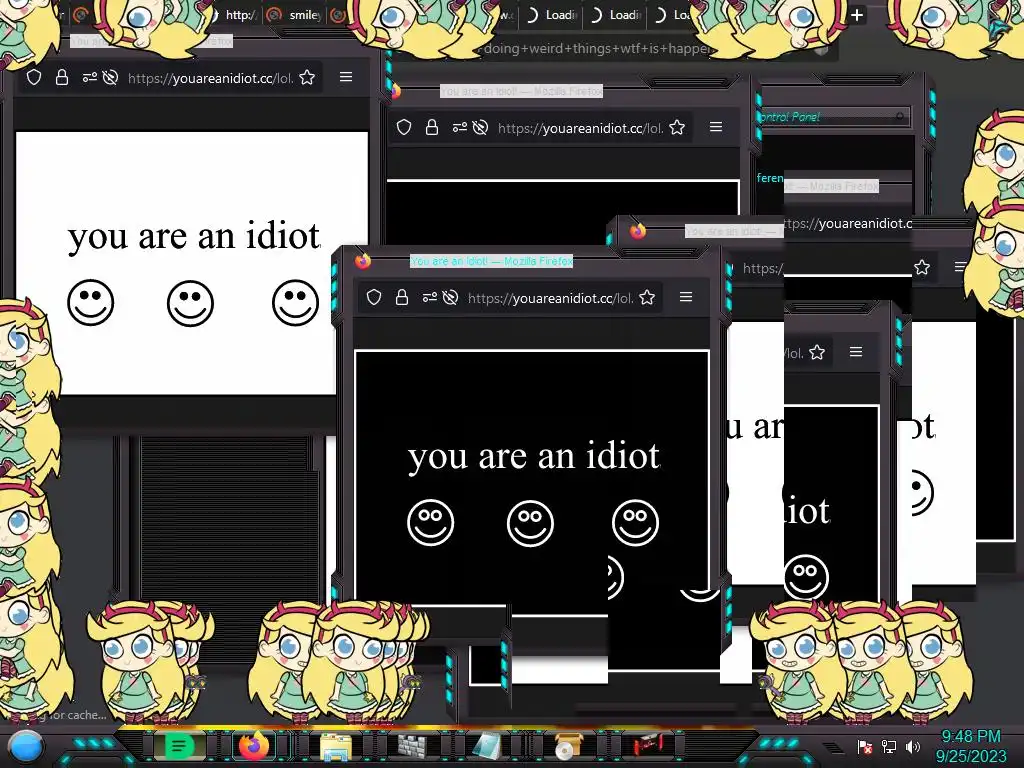Open the brick wall firewall taskbar icon

tap(412, 746)
